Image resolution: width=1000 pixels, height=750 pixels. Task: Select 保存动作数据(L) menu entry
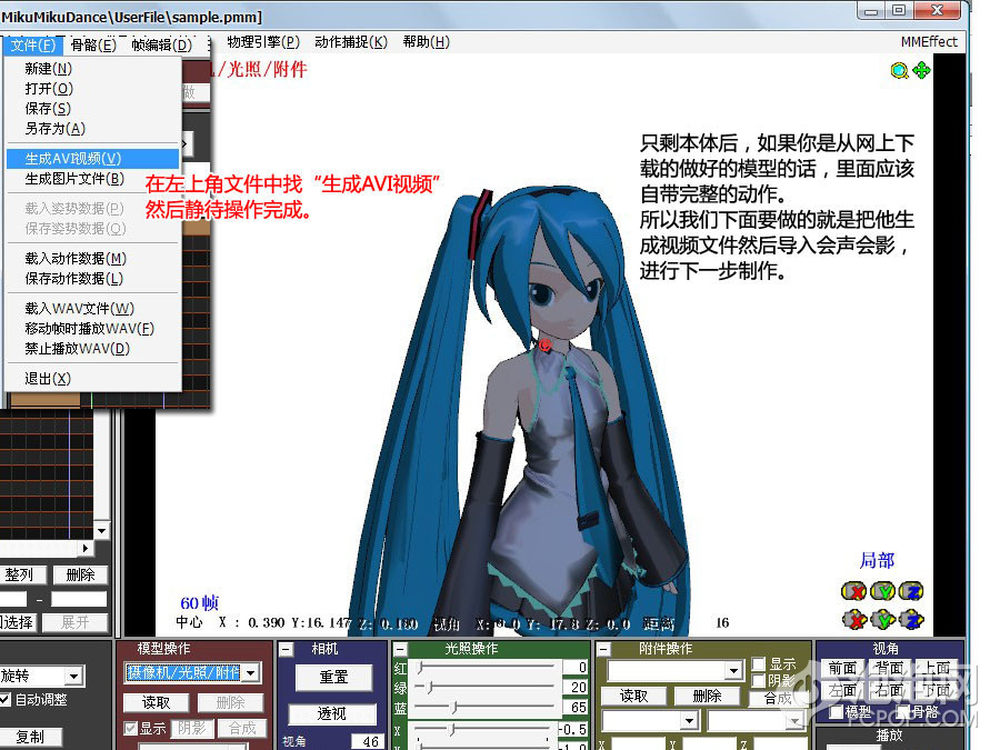(92, 279)
